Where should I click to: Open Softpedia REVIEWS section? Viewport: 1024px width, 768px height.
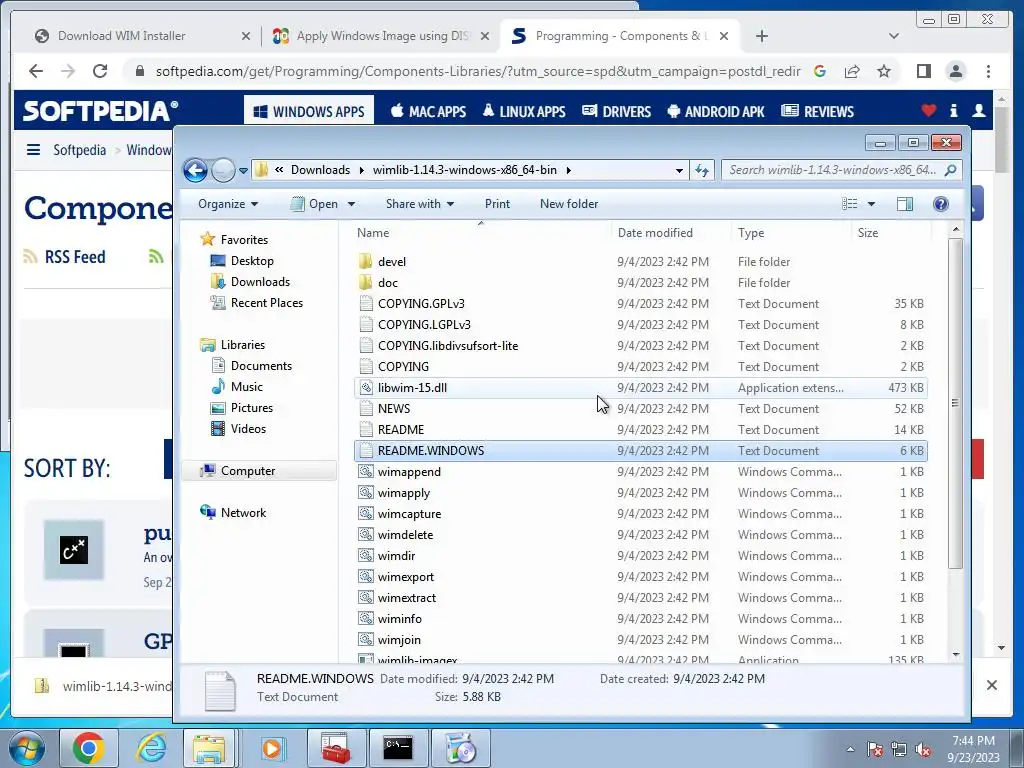818,111
